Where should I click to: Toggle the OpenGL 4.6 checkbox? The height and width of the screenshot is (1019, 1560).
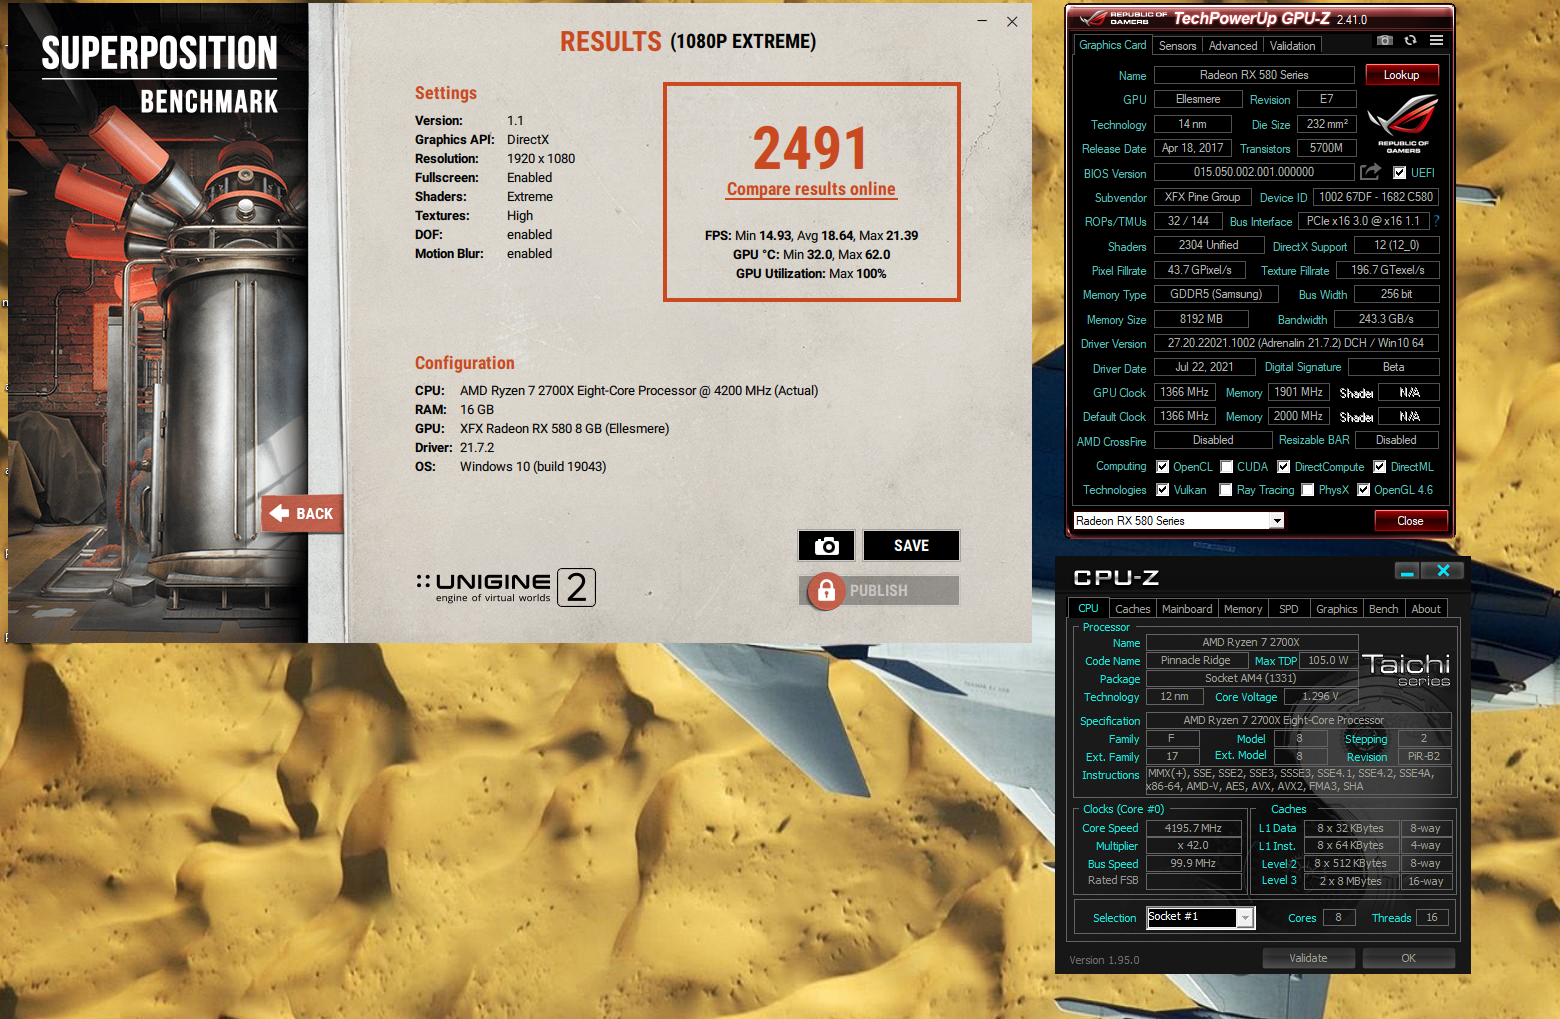1363,490
